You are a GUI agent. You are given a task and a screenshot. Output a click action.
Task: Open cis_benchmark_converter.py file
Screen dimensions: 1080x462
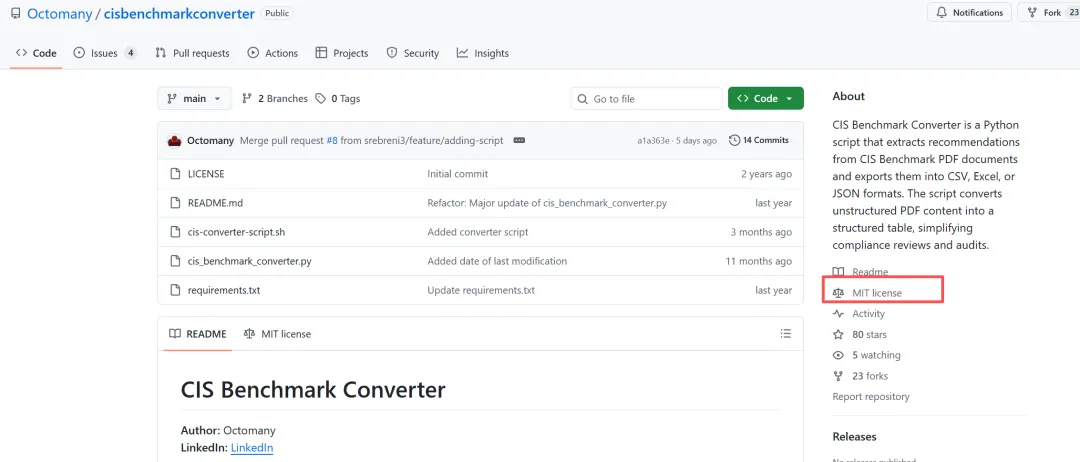tap(249, 261)
